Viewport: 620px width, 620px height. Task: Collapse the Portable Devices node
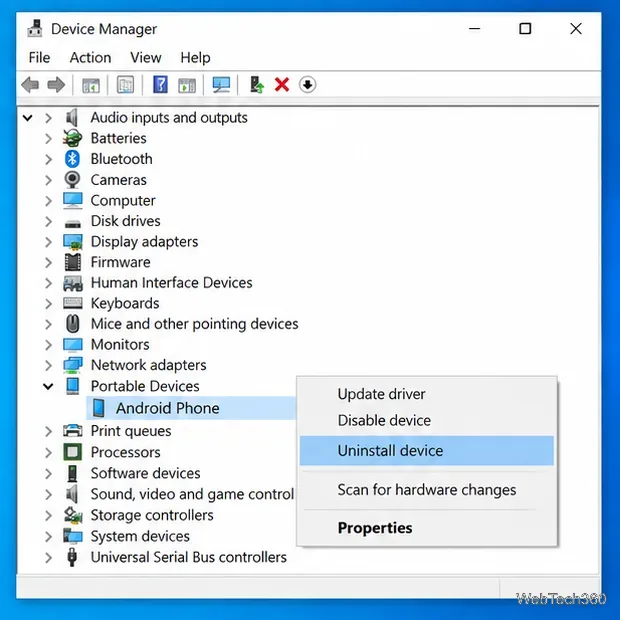point(48,386)
